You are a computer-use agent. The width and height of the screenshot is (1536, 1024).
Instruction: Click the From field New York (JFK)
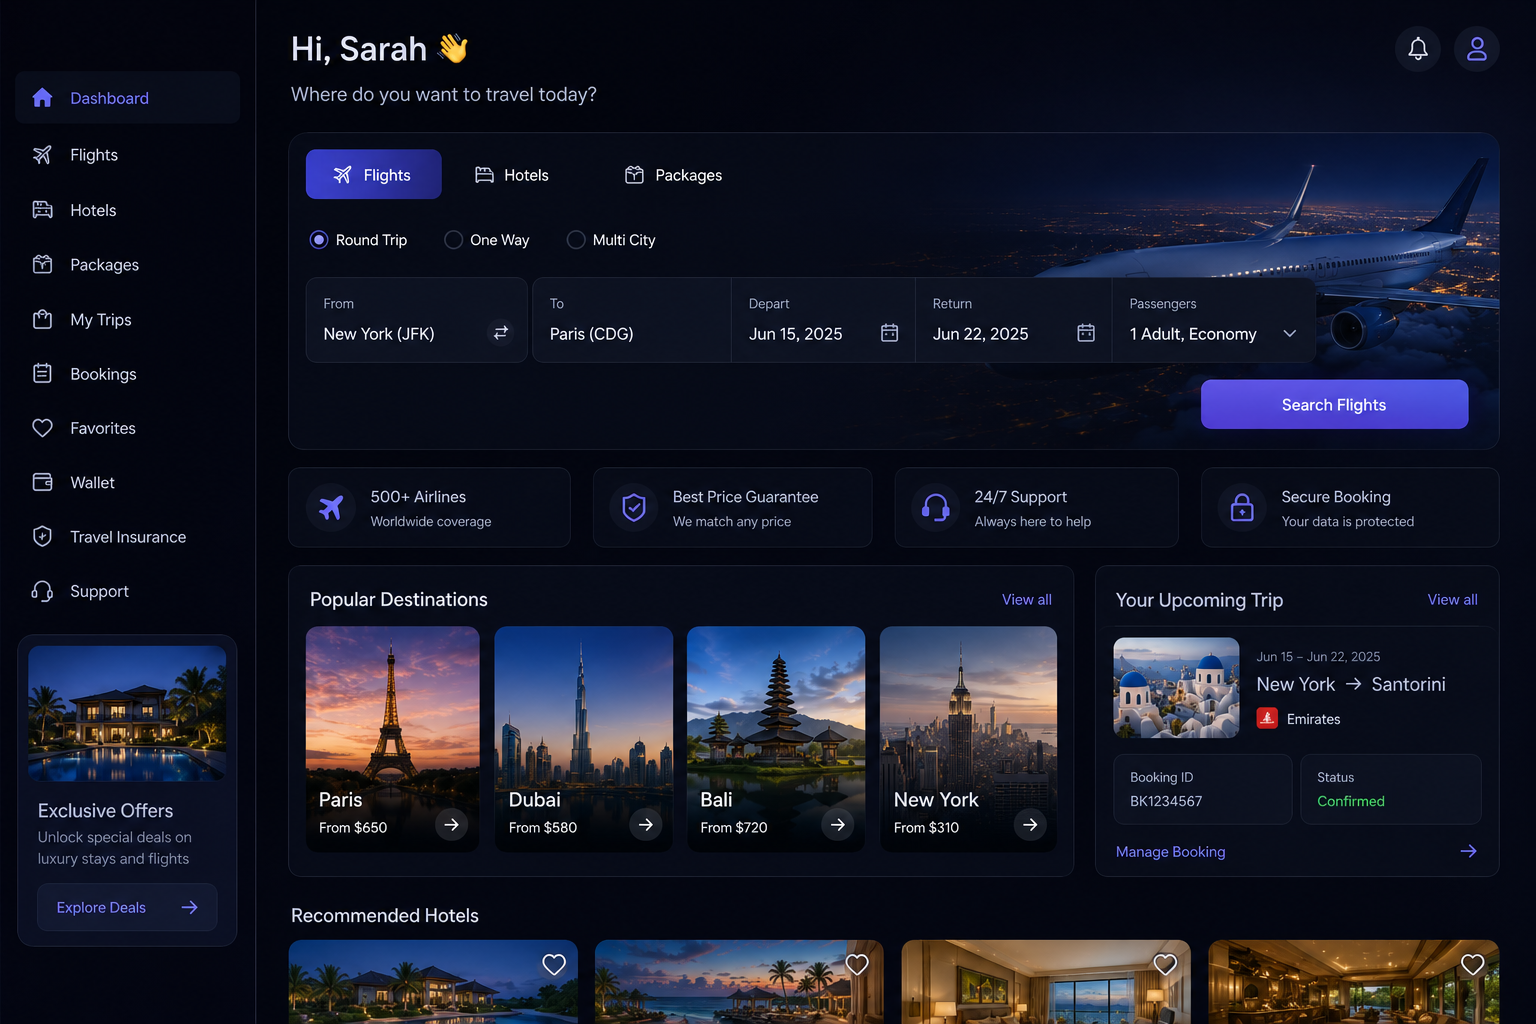[x=416, y=320]
